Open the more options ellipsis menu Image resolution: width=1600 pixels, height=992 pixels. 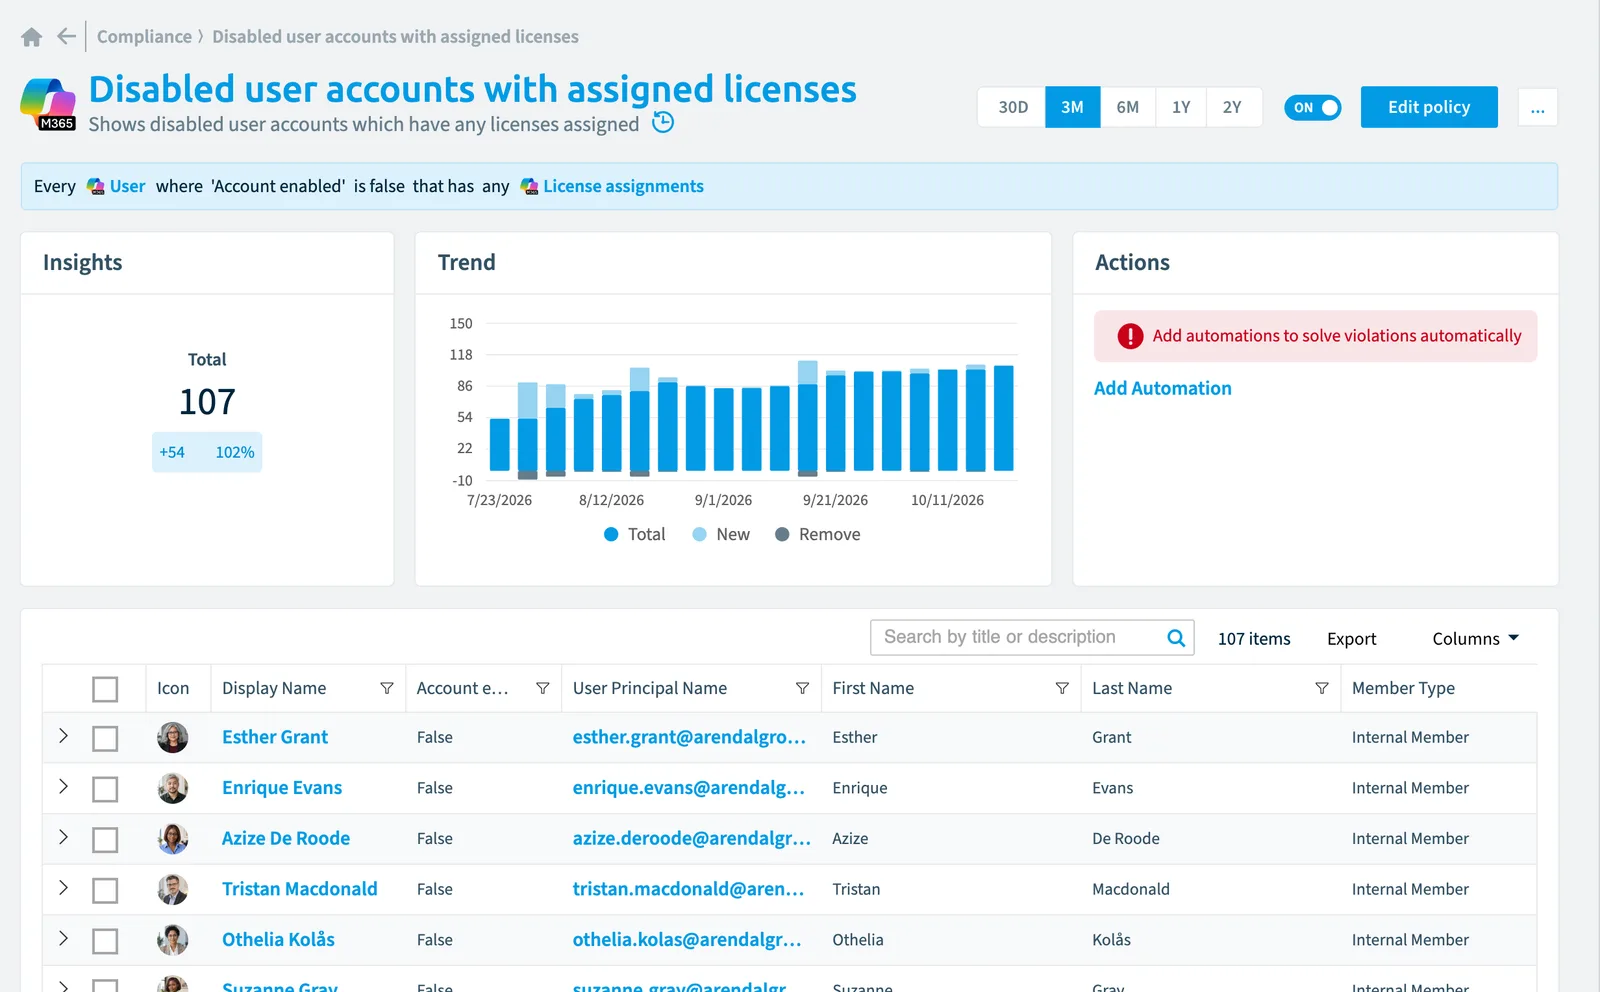[1537, 107]
